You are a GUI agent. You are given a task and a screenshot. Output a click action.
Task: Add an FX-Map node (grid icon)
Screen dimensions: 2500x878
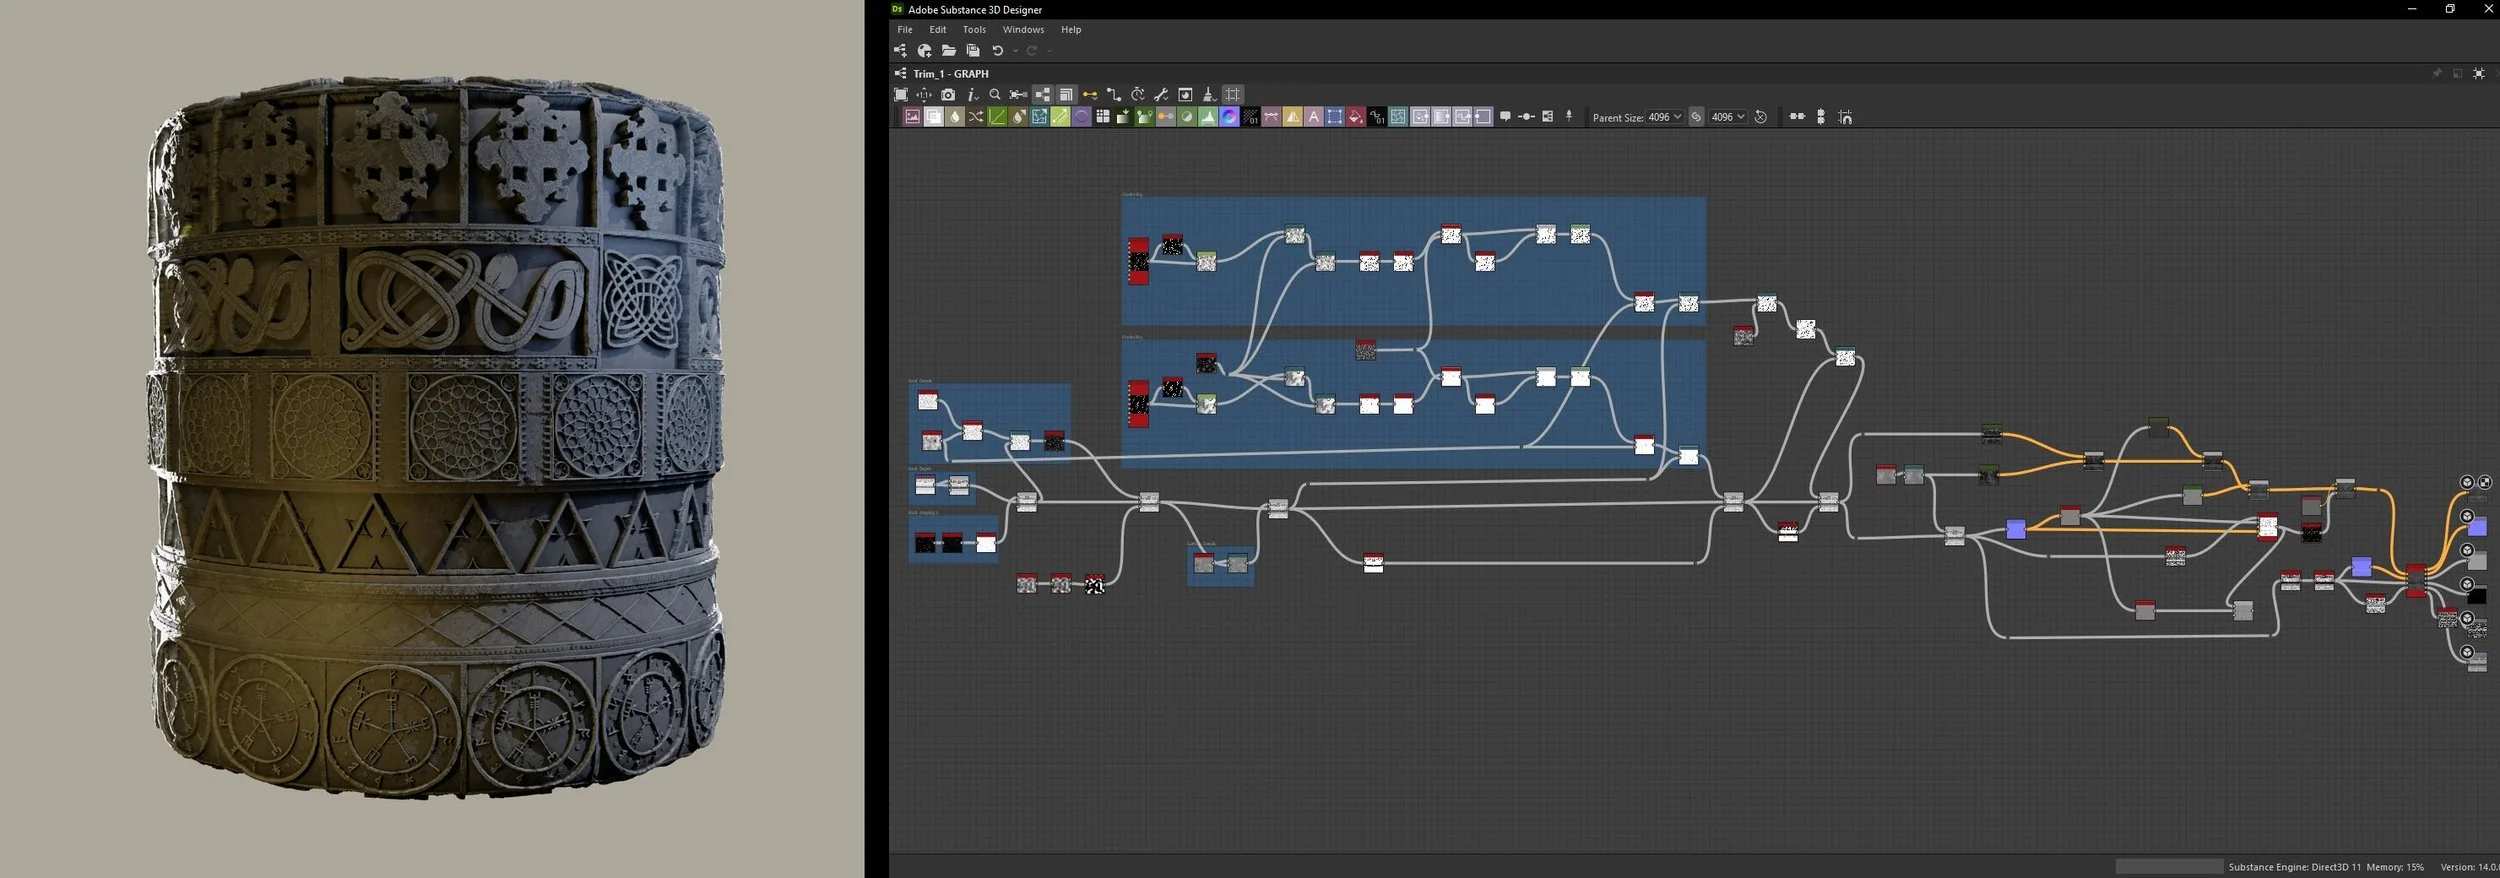tap(1103, 117)
